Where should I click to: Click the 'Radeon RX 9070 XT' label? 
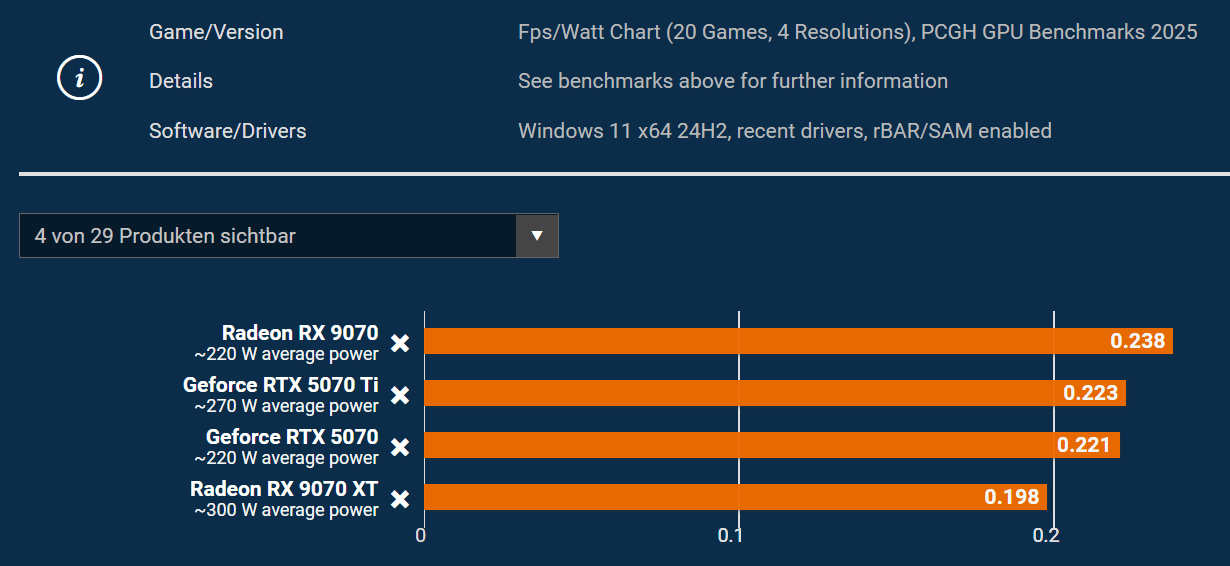tap(284, 489)
